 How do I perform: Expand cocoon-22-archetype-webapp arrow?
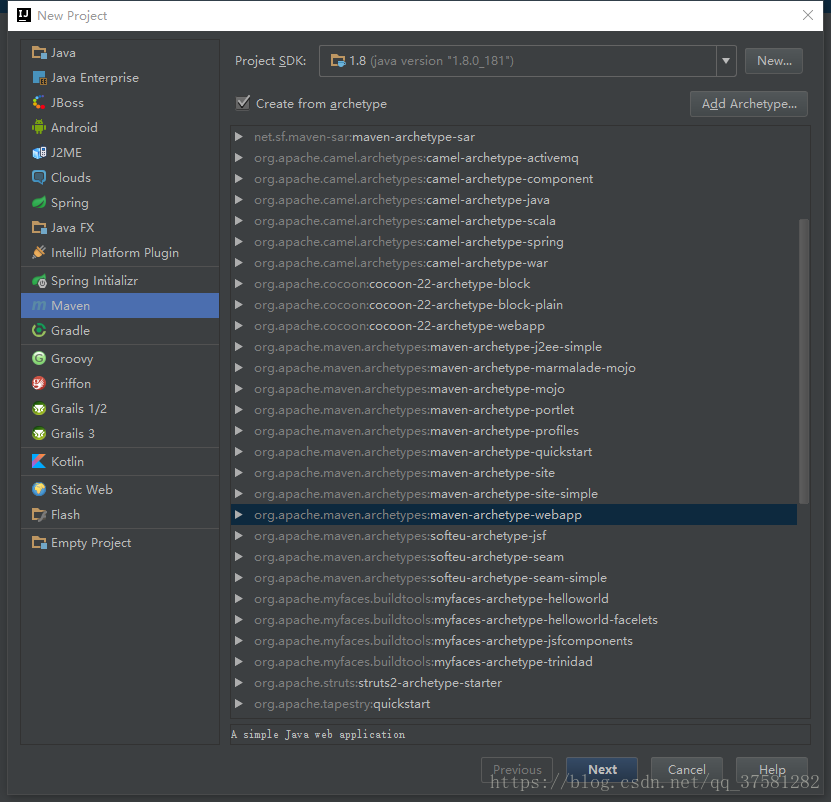click(239, 326)
